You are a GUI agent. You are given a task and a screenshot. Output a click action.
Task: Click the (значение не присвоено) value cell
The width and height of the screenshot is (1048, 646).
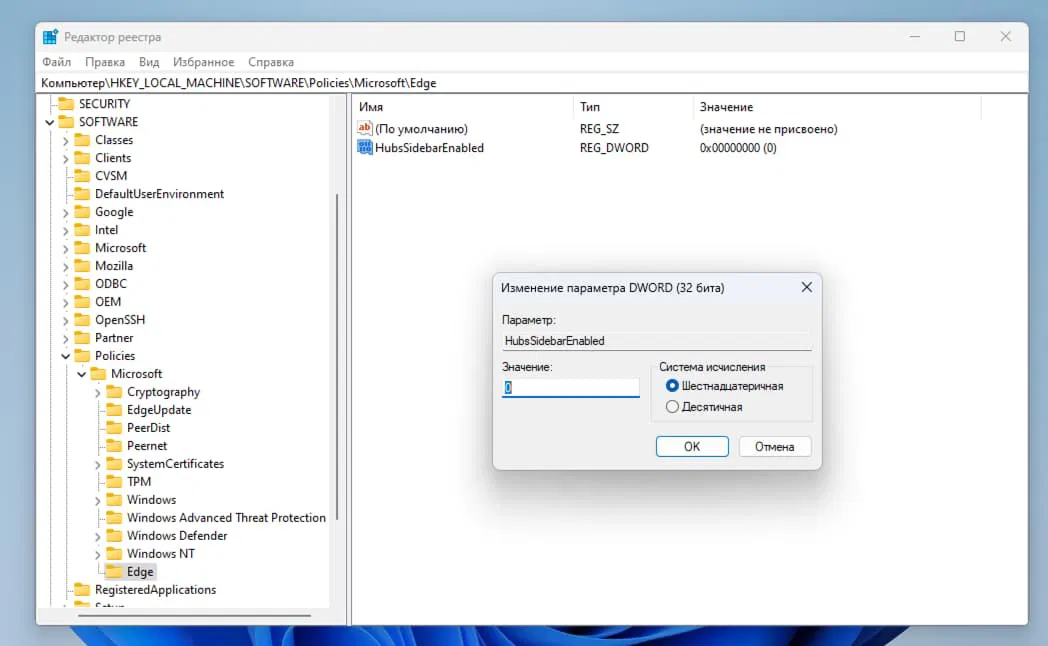click(x=768, y=129)
